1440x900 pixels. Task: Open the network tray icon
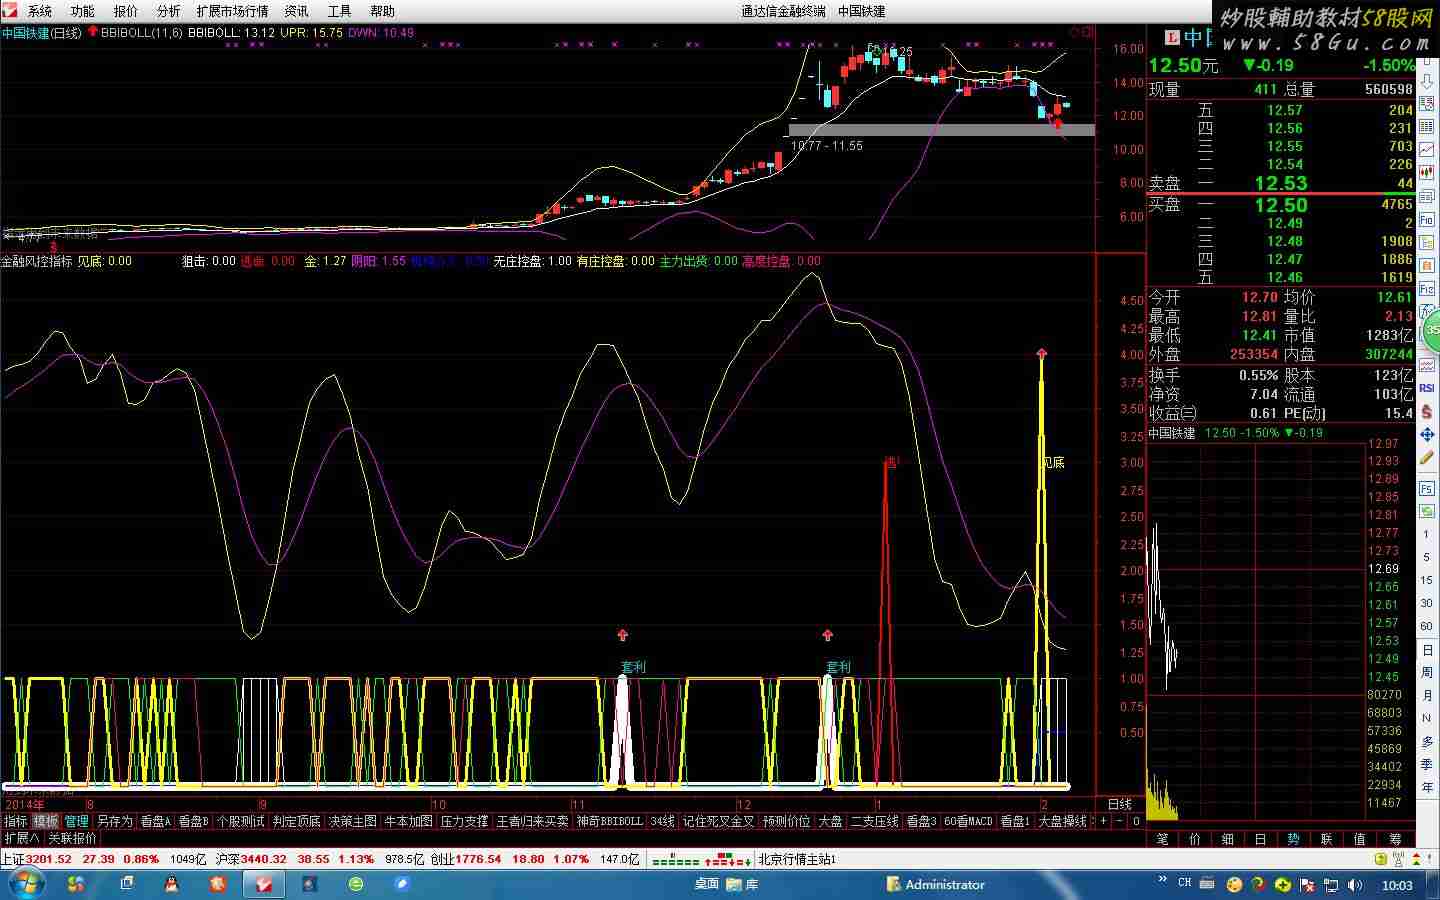coord(1330,885)
